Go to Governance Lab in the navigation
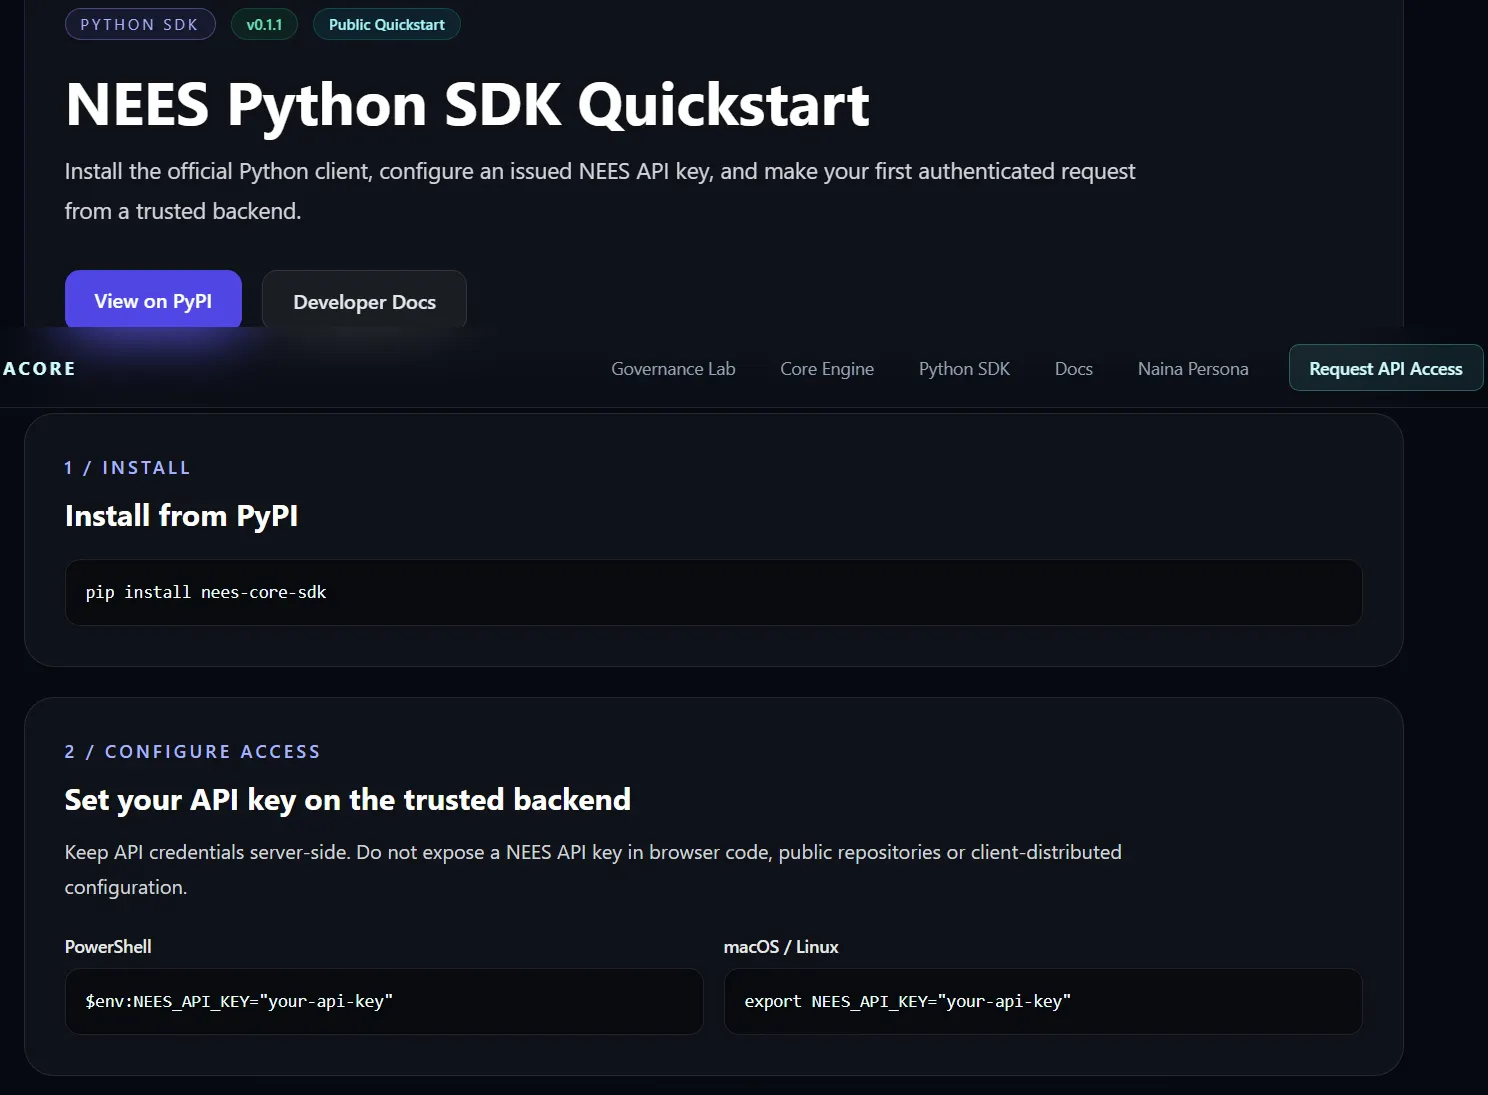The width and height of the screenshot is (1488, 1095). click(x=673, y=369)
